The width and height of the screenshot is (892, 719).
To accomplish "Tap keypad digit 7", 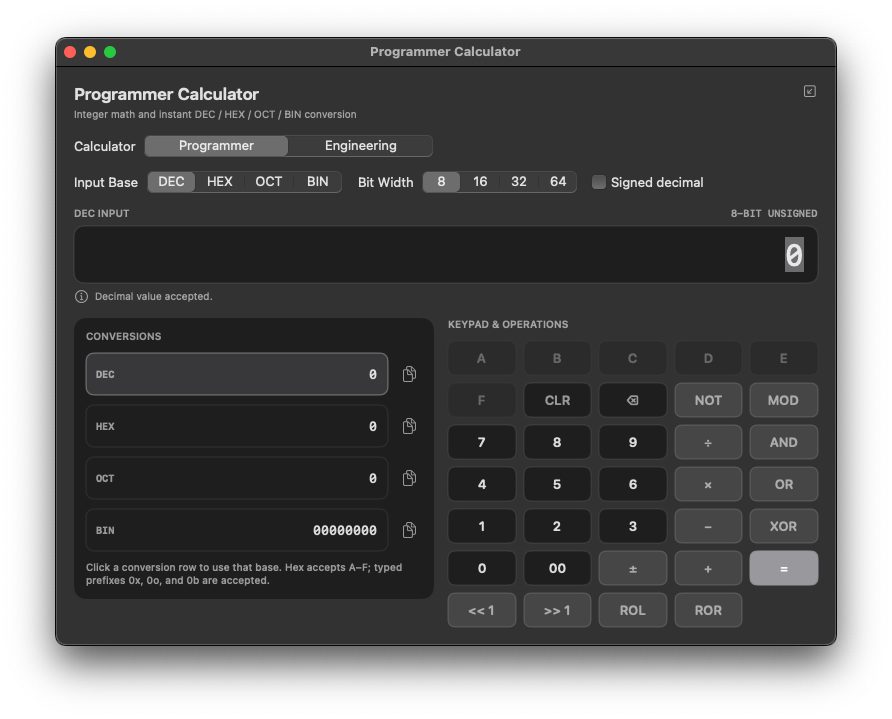I will 482,442.
